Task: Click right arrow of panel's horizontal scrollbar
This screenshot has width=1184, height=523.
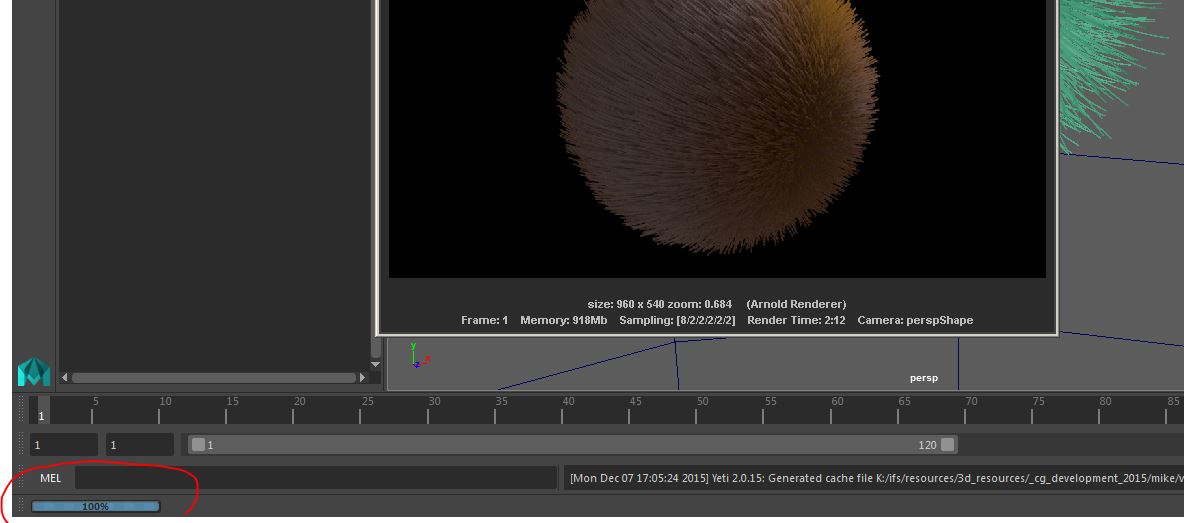Action: 364,378
